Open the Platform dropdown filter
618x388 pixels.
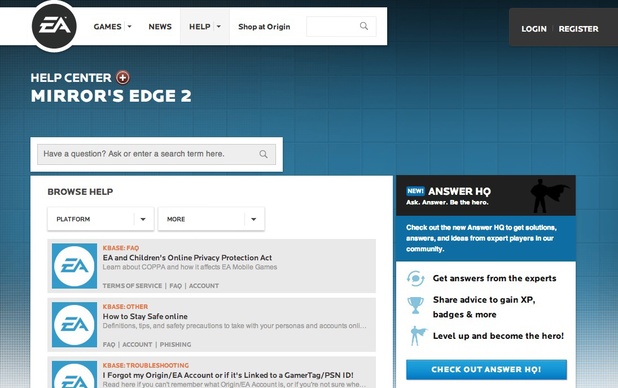101,219
